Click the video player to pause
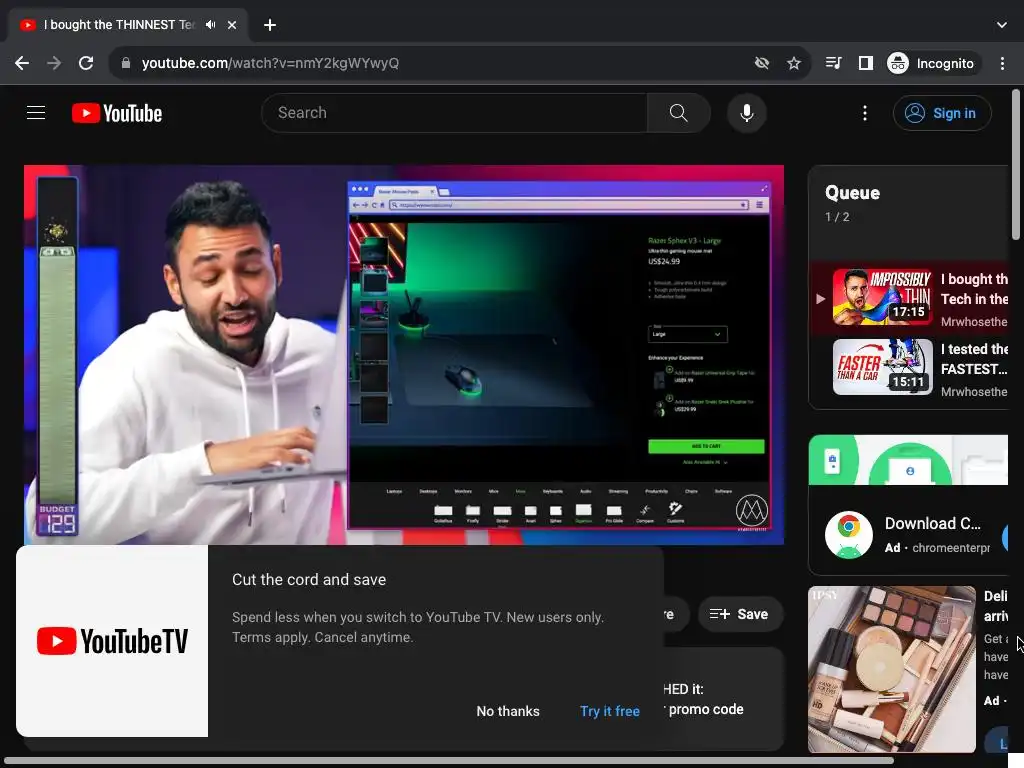This screenshot has height=768, width=1024. click(x=404, y=355)
